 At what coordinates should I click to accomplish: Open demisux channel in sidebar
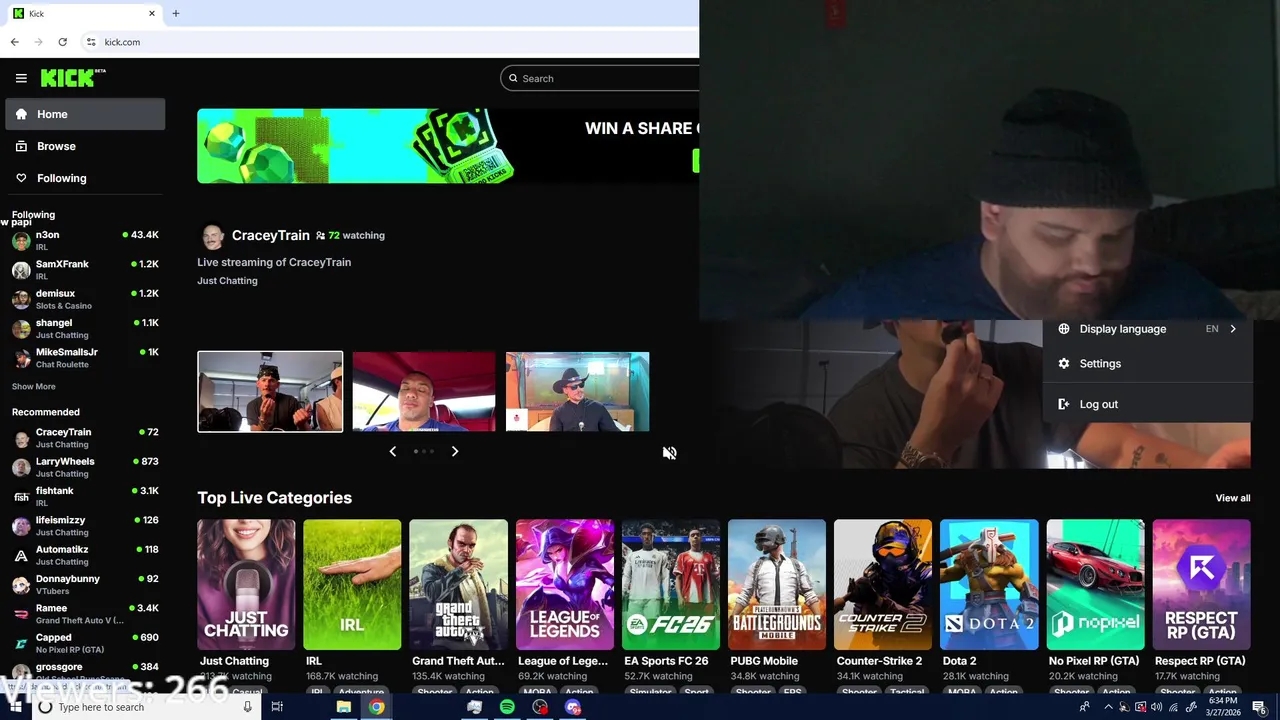85,299
